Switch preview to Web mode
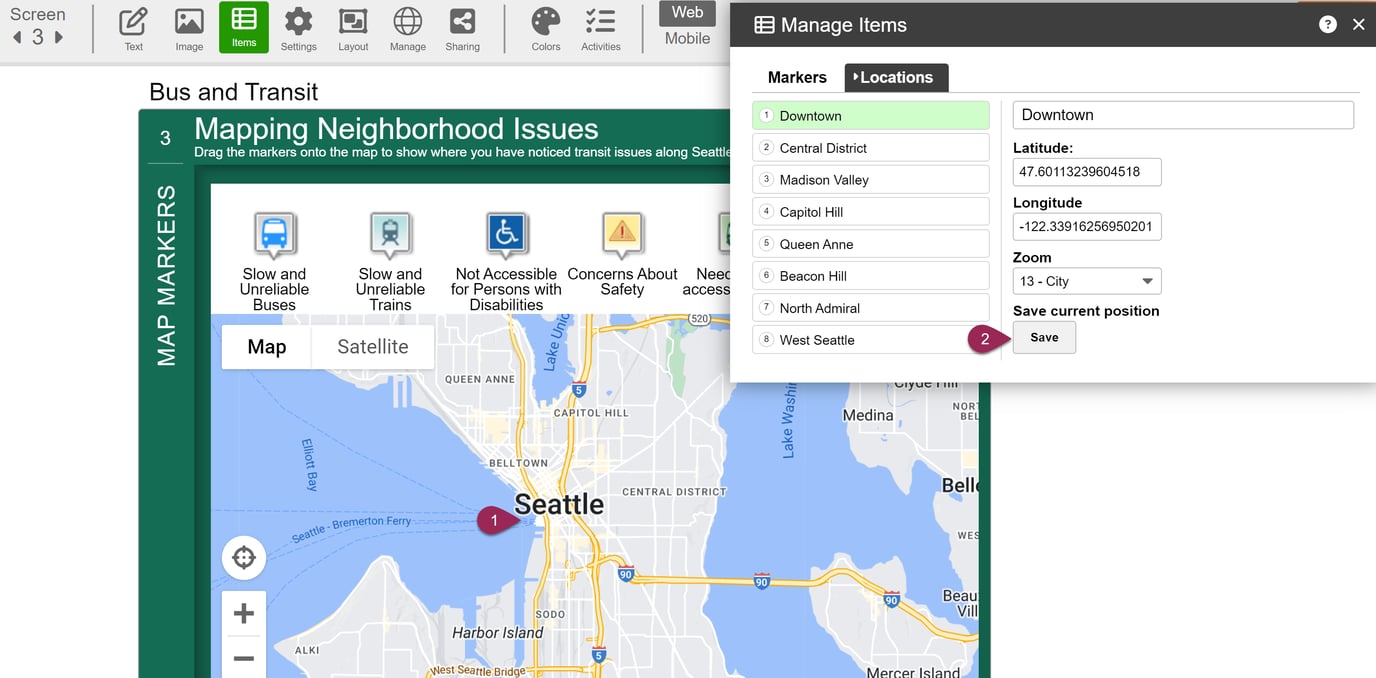 pyautogui.click(x=687, y=13)
